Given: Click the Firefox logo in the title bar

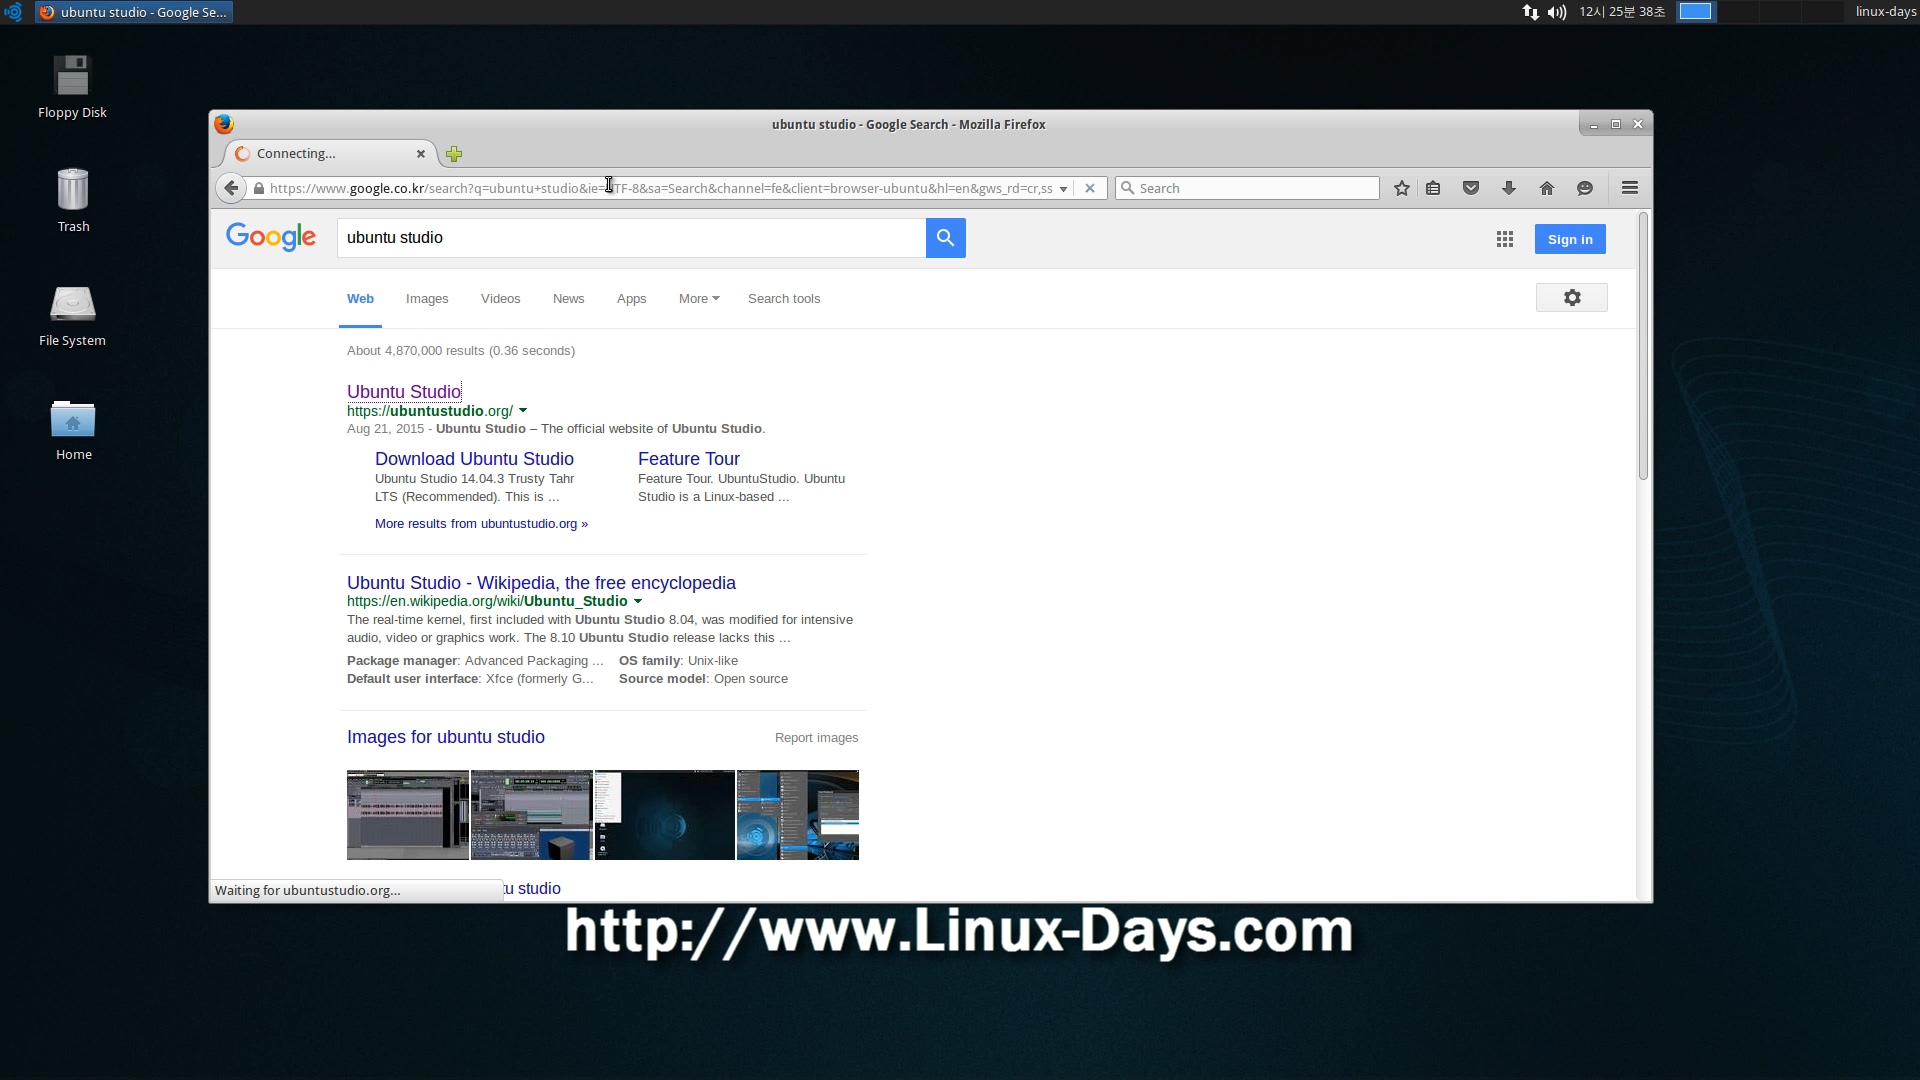Looking at the screenshot, I should pos(224,124).
